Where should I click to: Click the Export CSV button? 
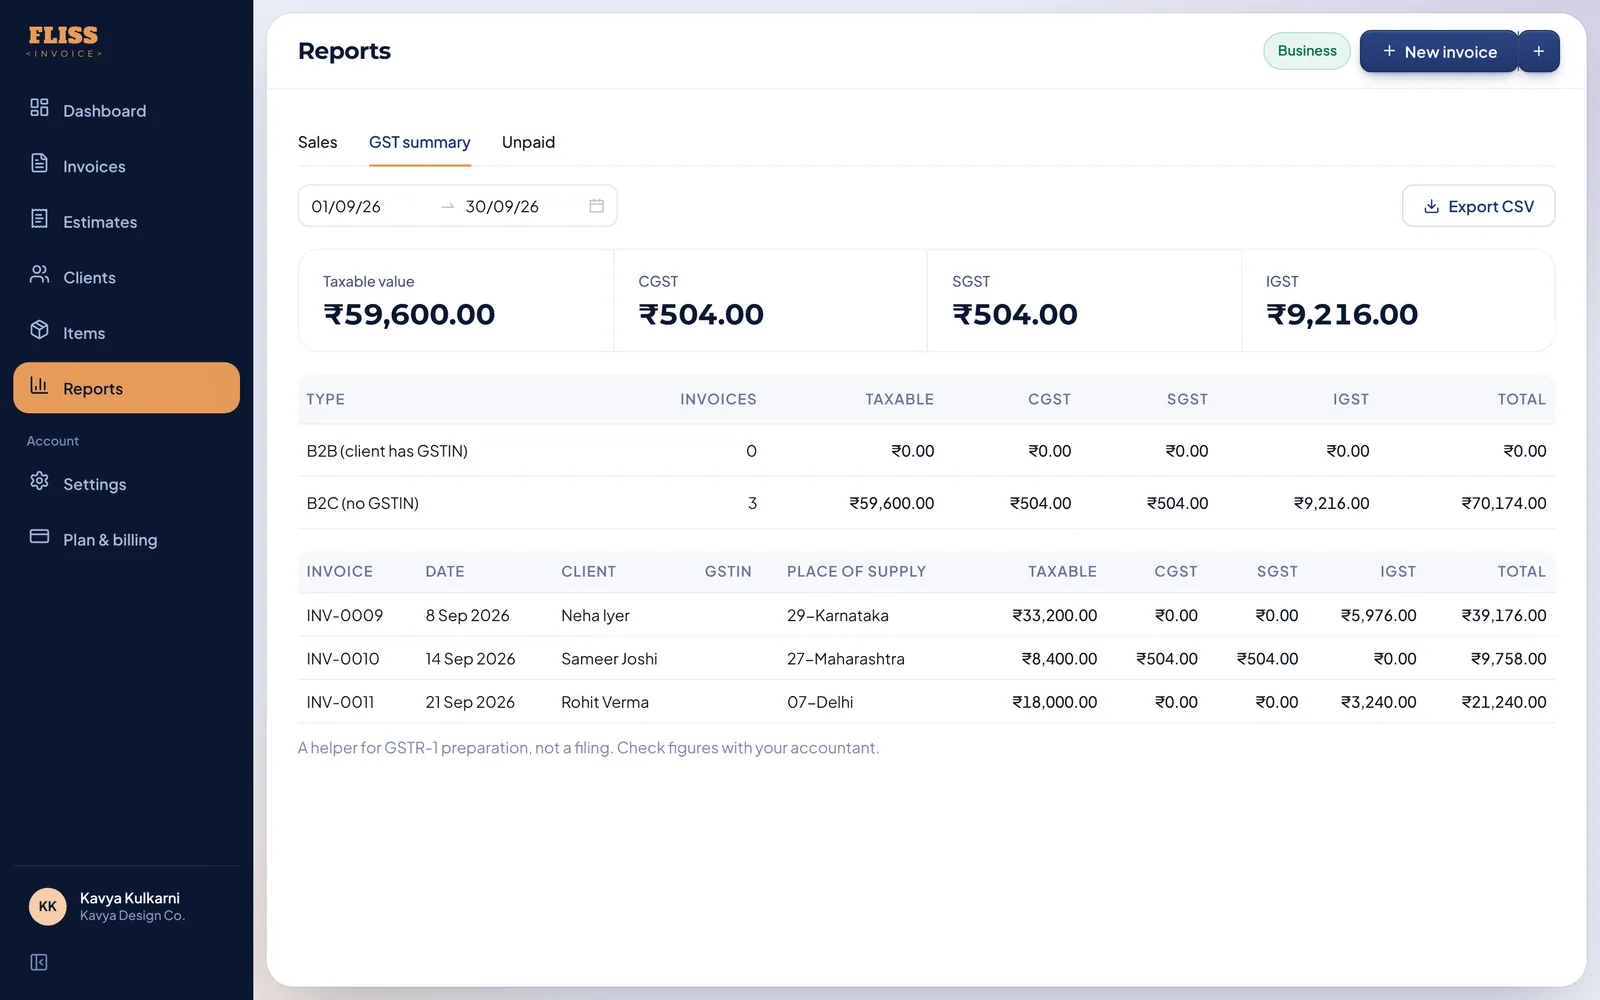1478,206
